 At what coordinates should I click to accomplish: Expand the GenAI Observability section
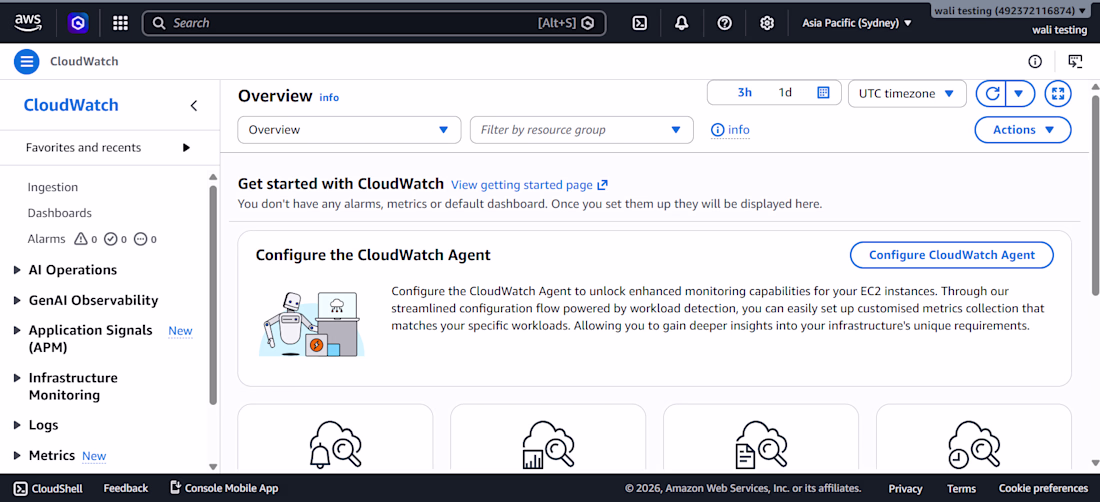pyautogui.click(x=18, y=301)
